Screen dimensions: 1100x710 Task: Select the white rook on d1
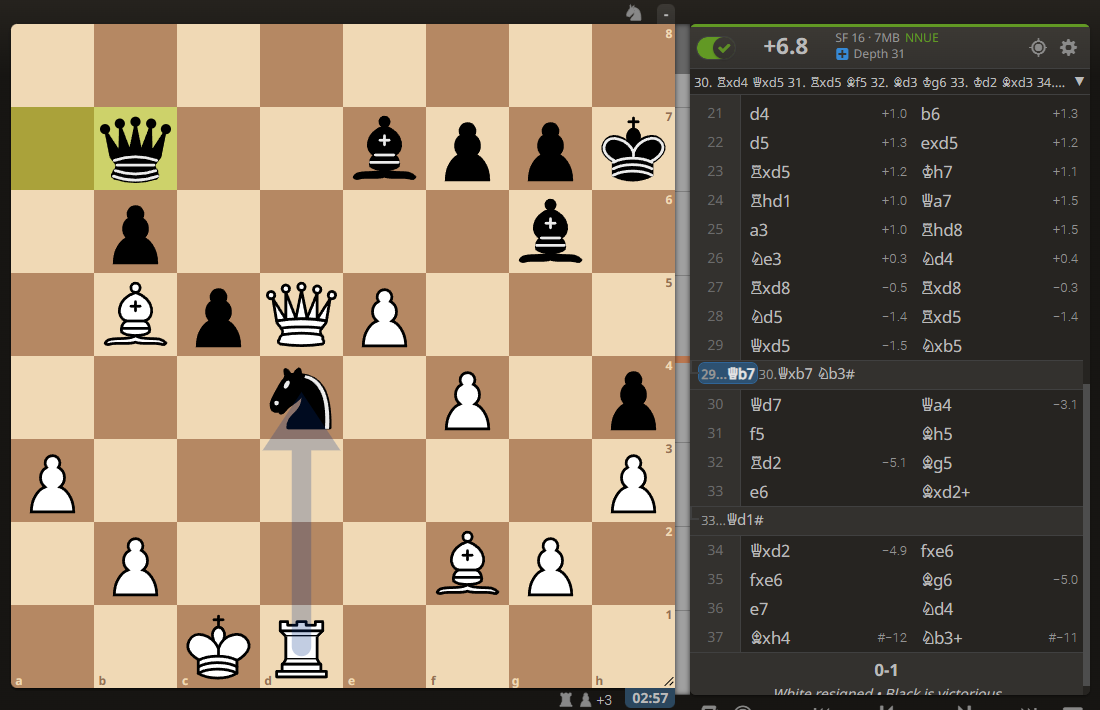302,646
